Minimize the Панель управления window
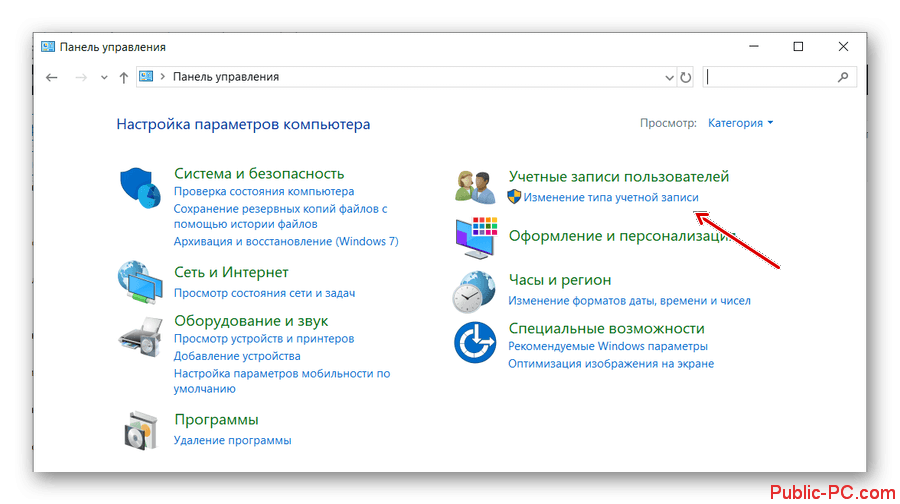Image resolution: width=900 pixels, height=504 pixels. pos(754,46)
